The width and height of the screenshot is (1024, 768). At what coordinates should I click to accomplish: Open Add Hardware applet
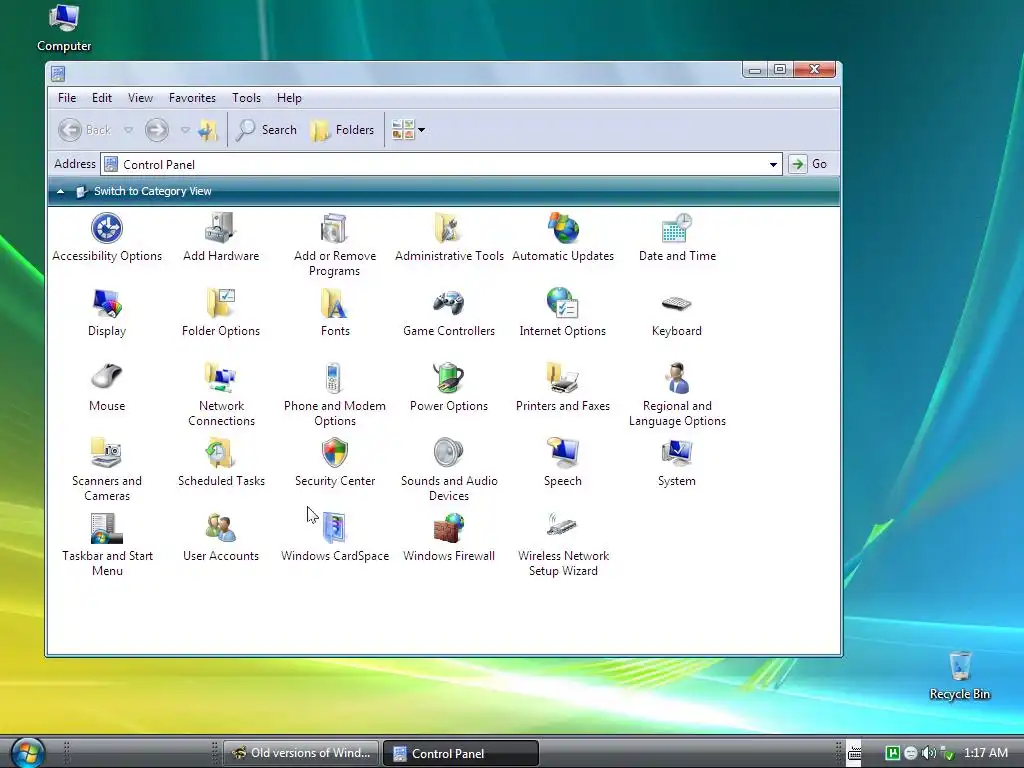click(221, 238)
